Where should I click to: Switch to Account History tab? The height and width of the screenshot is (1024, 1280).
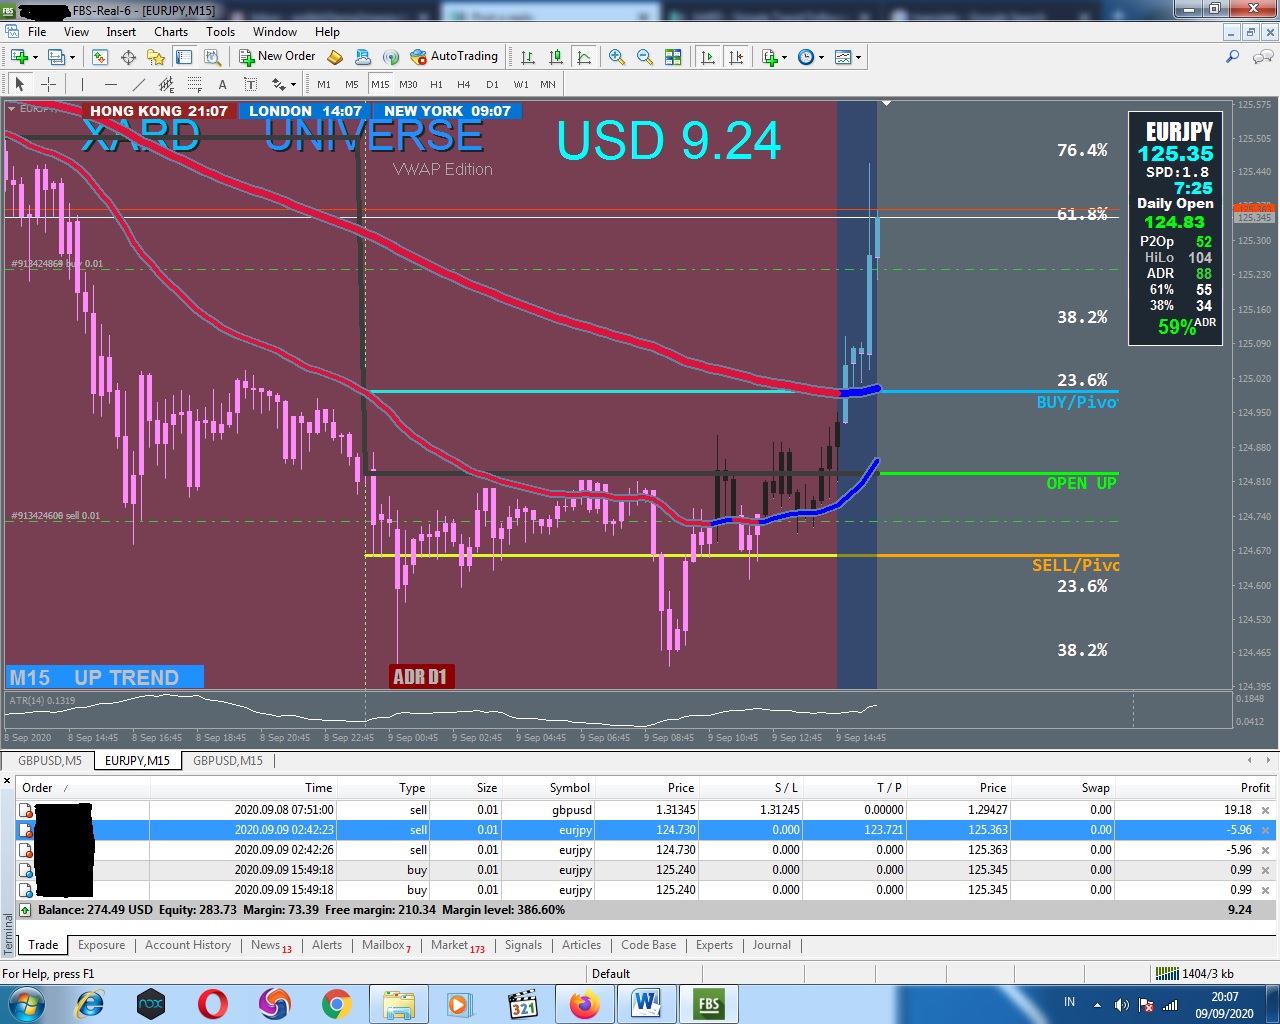[188, 945]
